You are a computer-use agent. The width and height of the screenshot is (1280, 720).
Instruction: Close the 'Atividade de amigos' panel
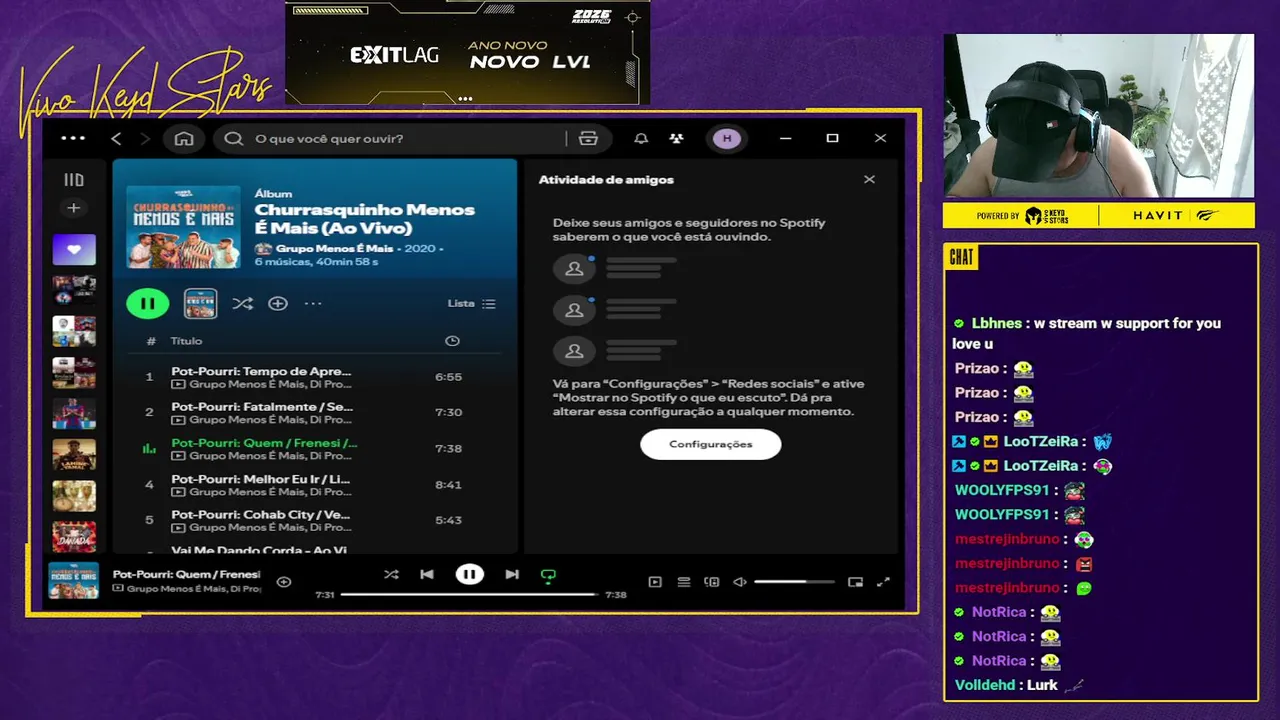coord(869,180)
